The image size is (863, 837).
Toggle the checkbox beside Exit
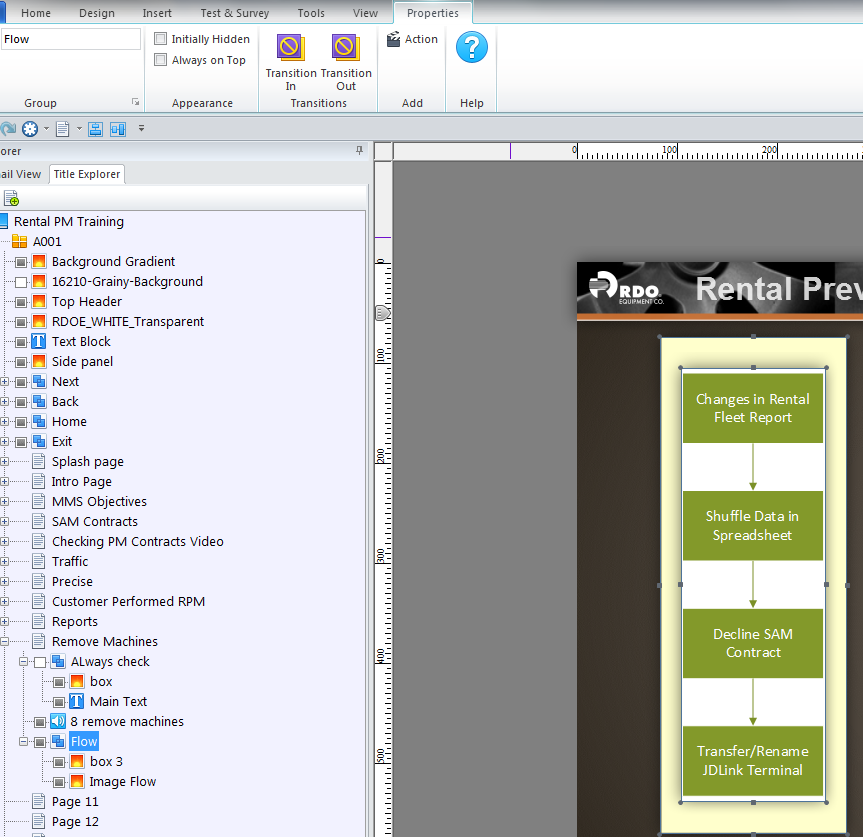(21, 442)
